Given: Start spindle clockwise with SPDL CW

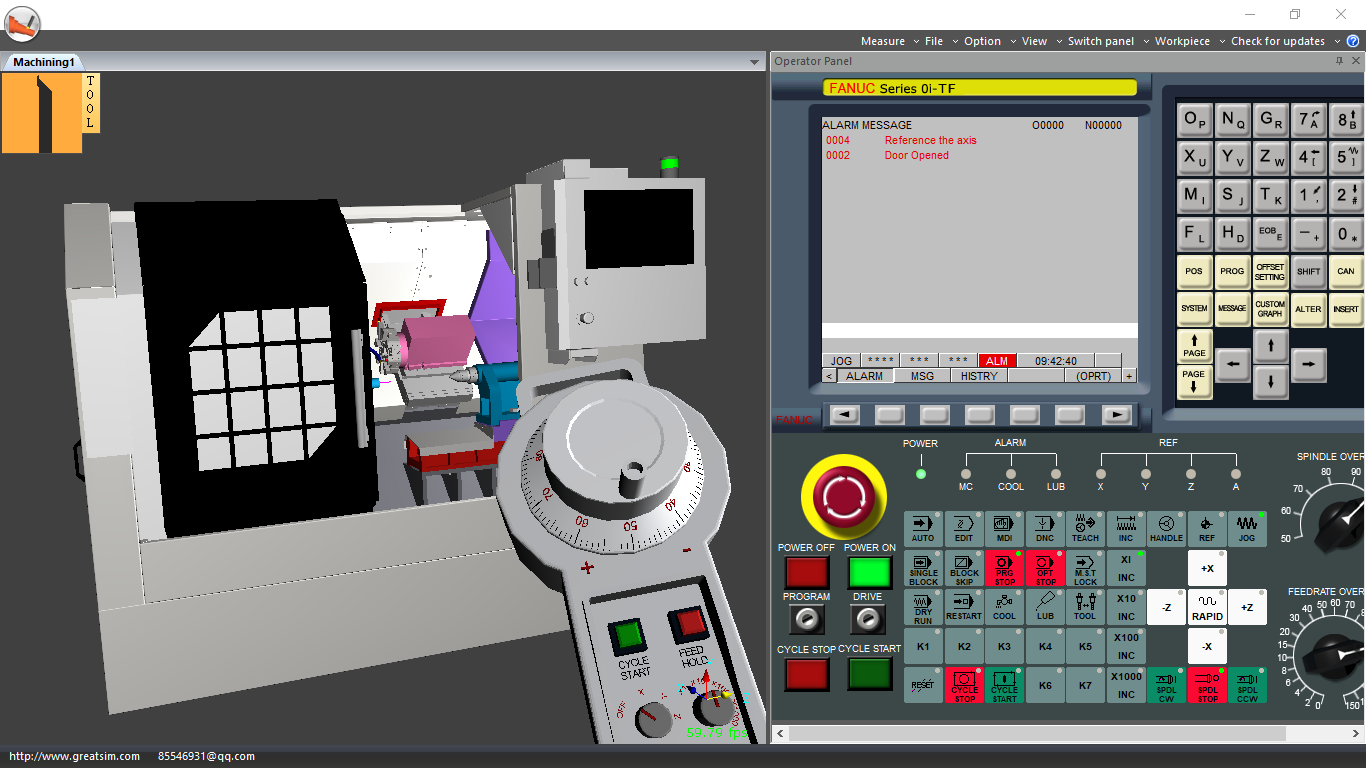Looking at the screenshot, I should point(1166,686).
